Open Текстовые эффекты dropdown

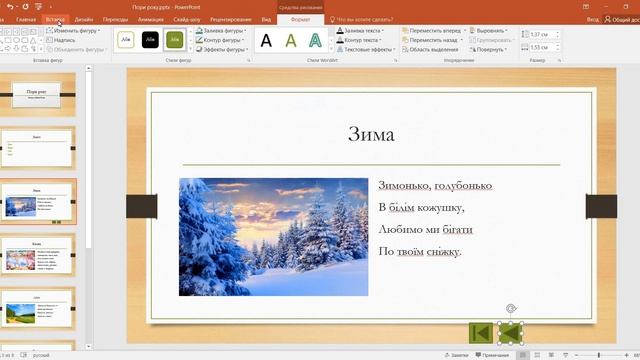coord(366,49)
